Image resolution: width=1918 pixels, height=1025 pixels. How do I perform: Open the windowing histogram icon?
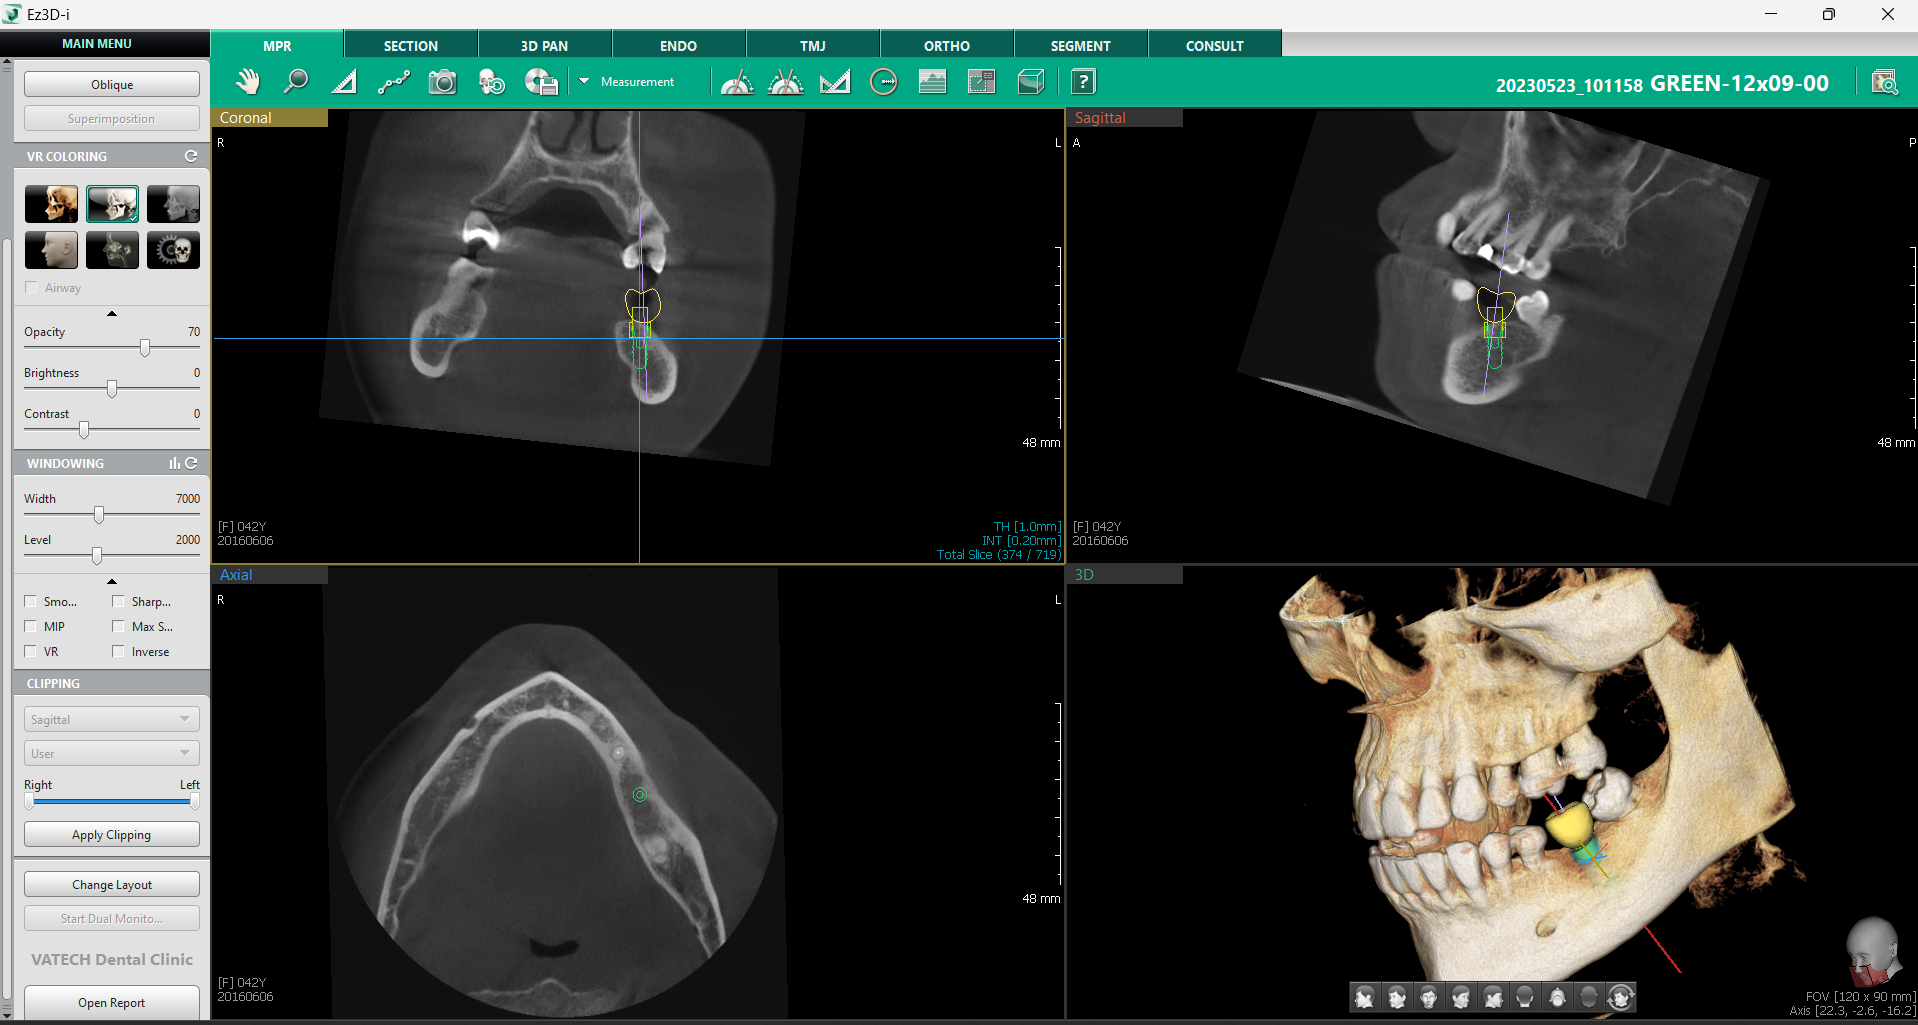point(175,464)
